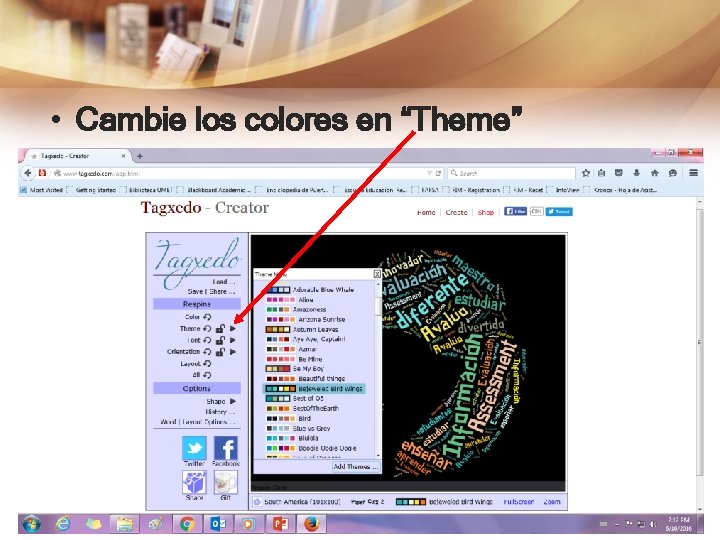Open the Orientation menu arrow

point(233,352)
